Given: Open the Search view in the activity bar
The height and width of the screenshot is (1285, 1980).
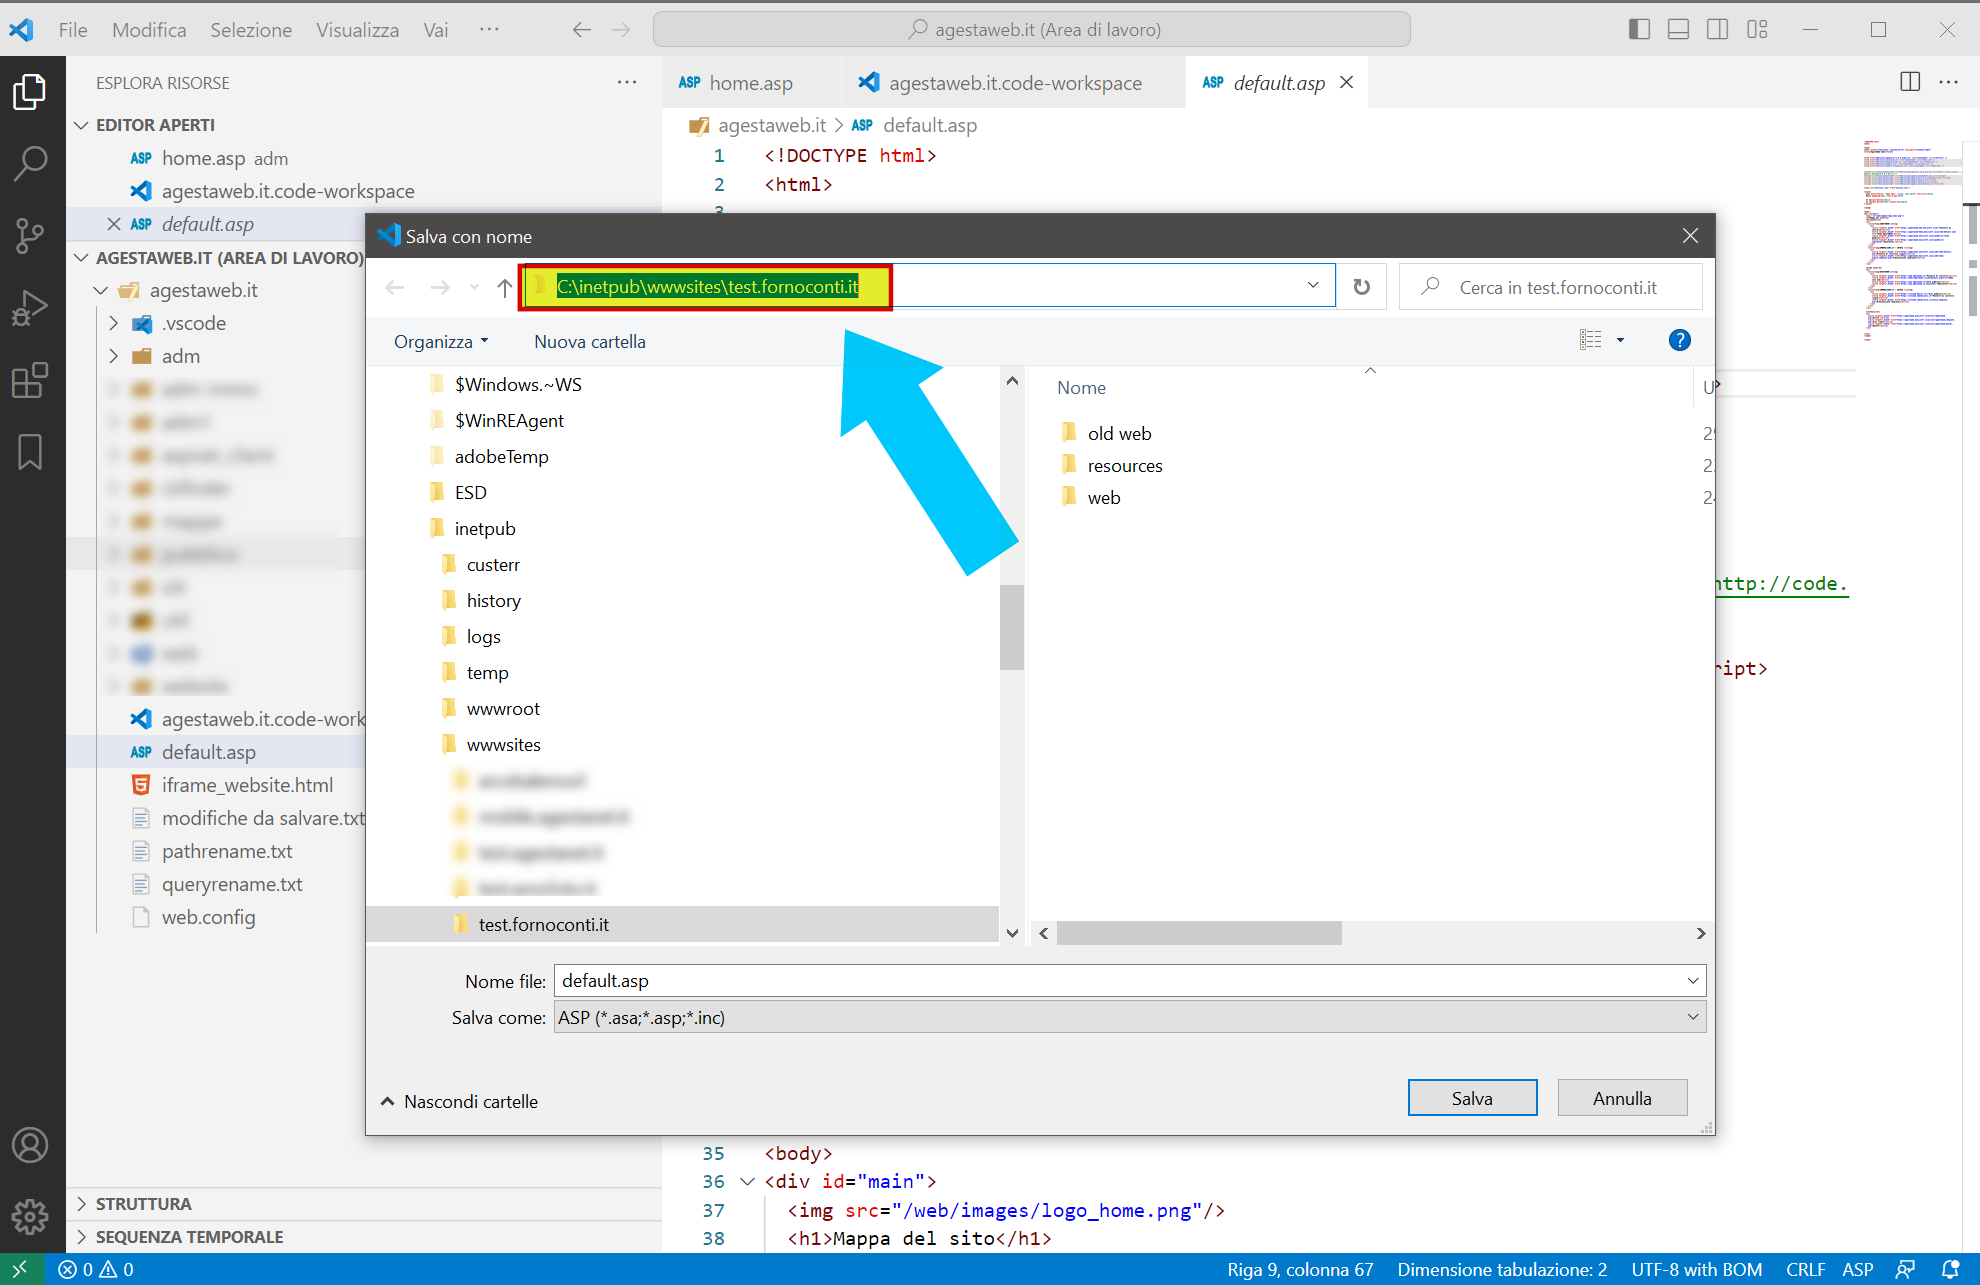Looking at the screenshot, I should pos(30,162).
